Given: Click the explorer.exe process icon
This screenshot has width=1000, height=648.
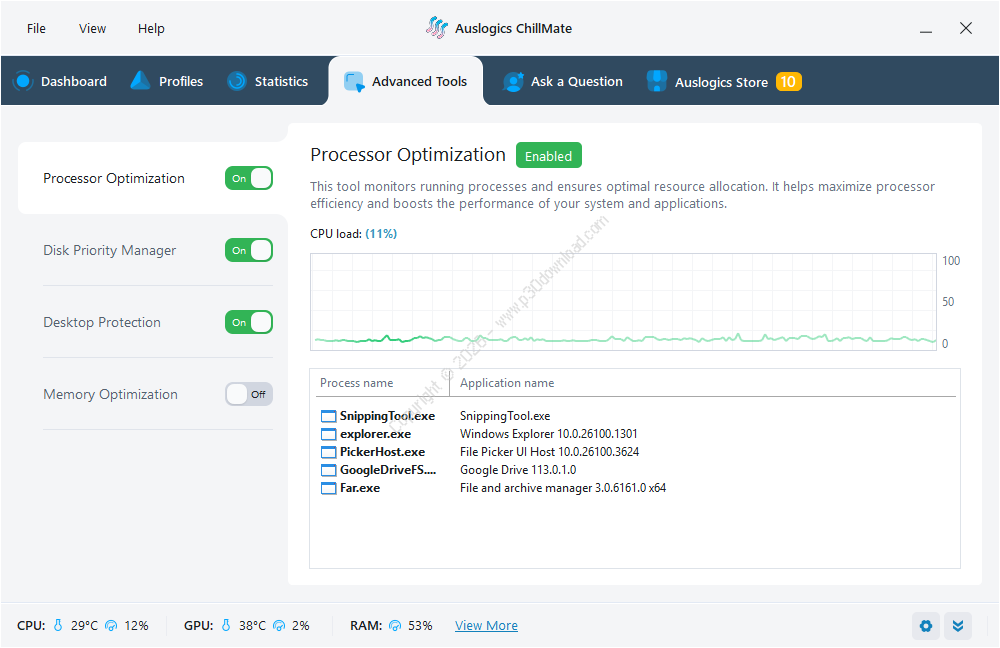Looking at the screenshot, I should coord(328,434).
